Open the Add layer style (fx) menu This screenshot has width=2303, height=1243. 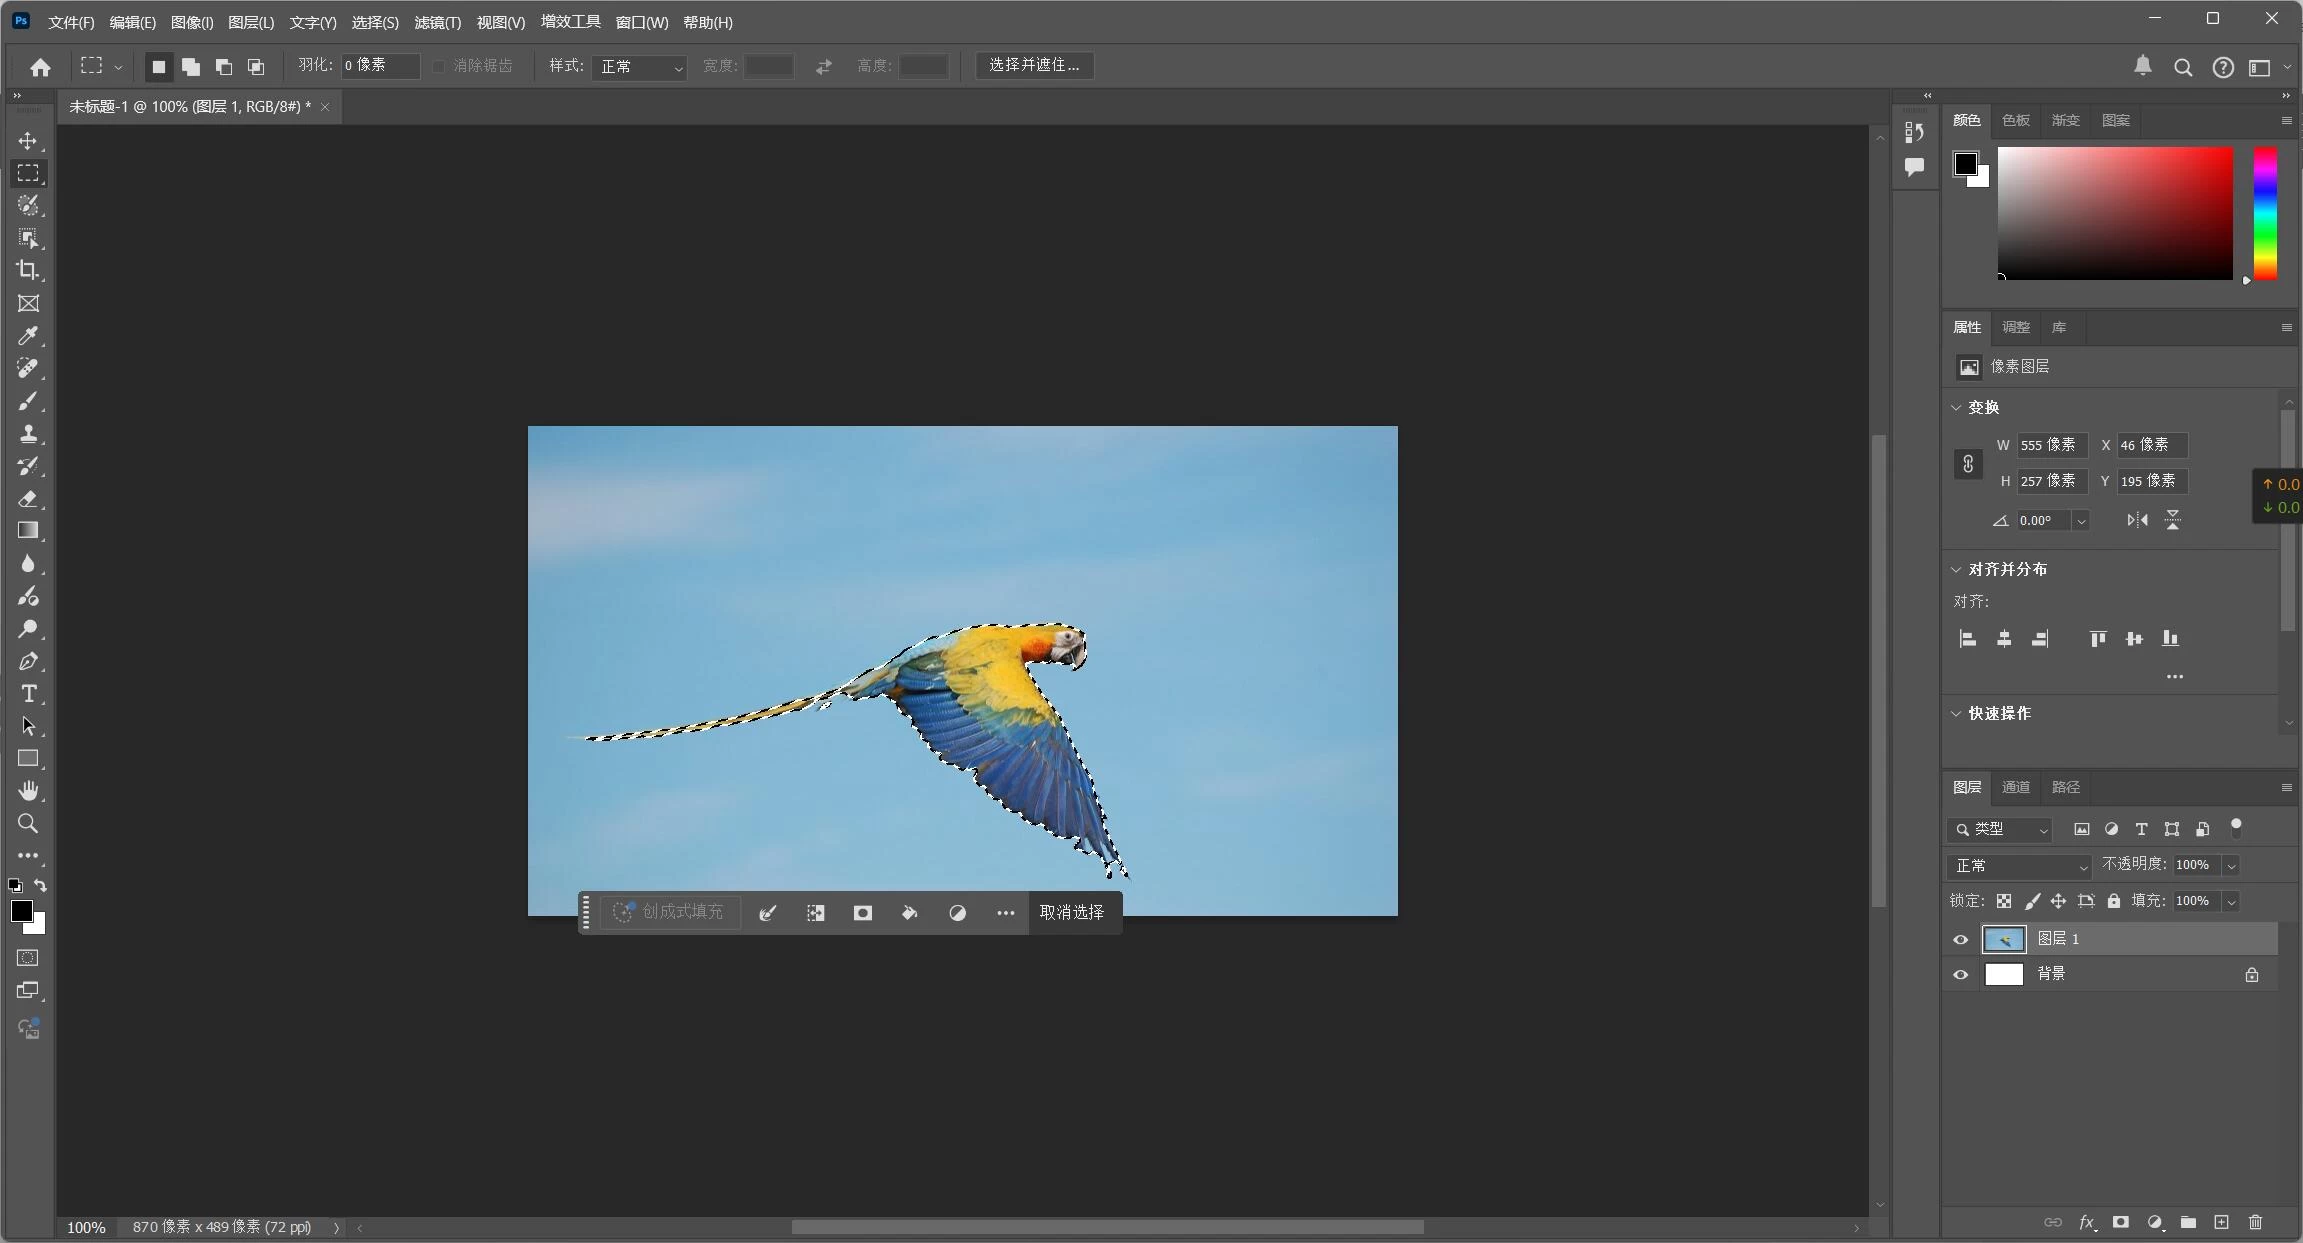2087,1222
